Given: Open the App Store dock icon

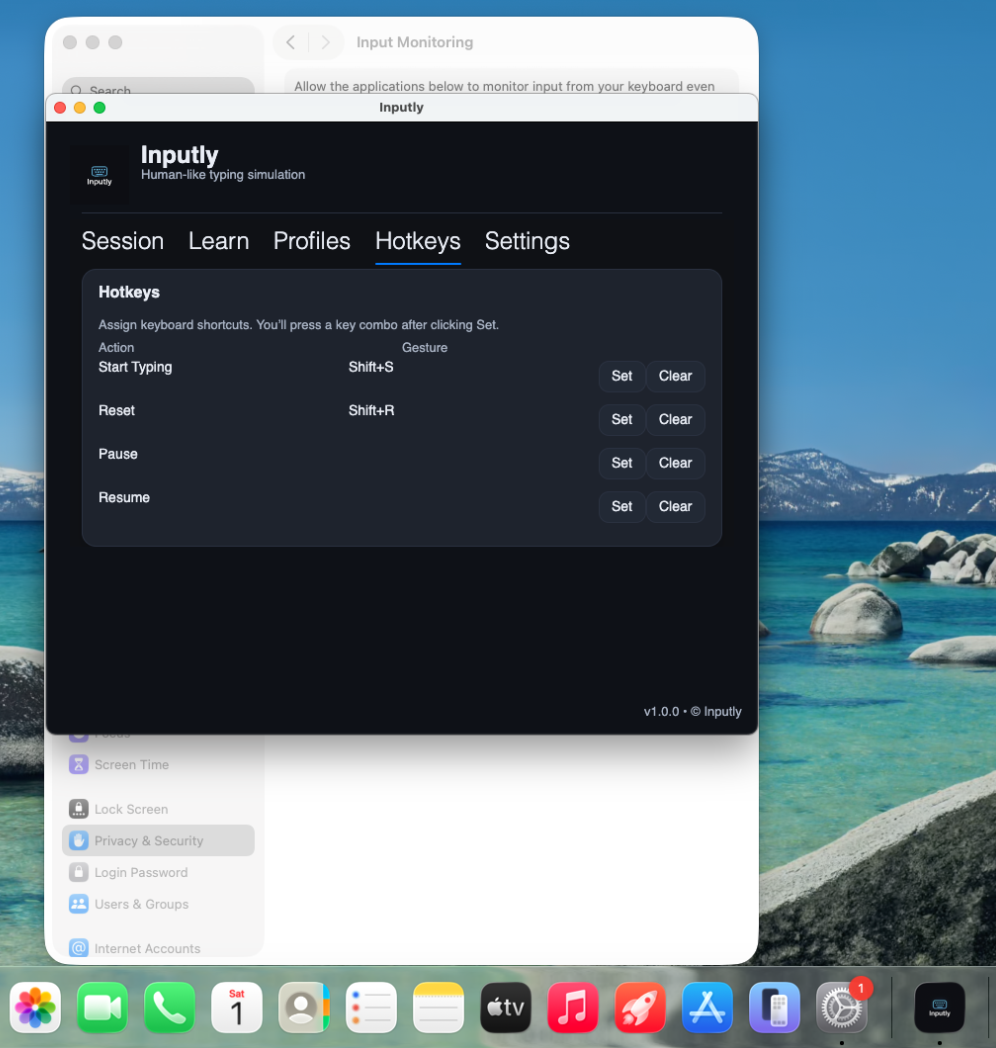Looking at the screenshot, I should click(x=707, y=1006).
